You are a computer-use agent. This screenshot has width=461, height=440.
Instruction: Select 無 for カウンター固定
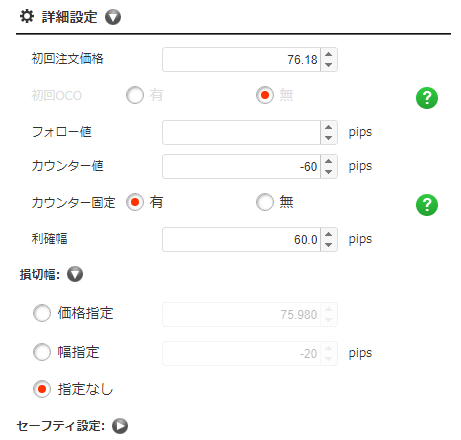(265, 202)
